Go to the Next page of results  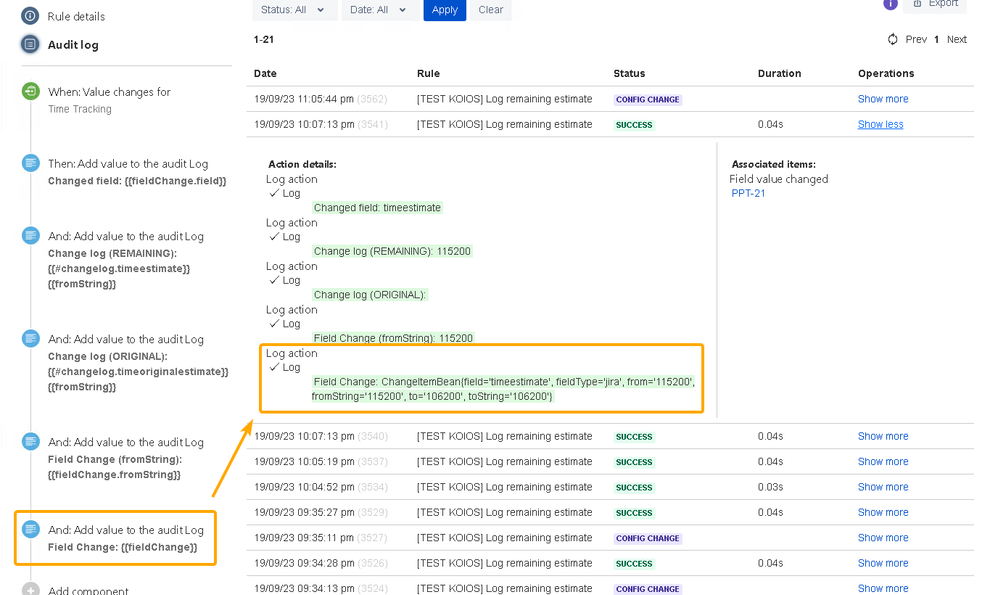(956, 39)
